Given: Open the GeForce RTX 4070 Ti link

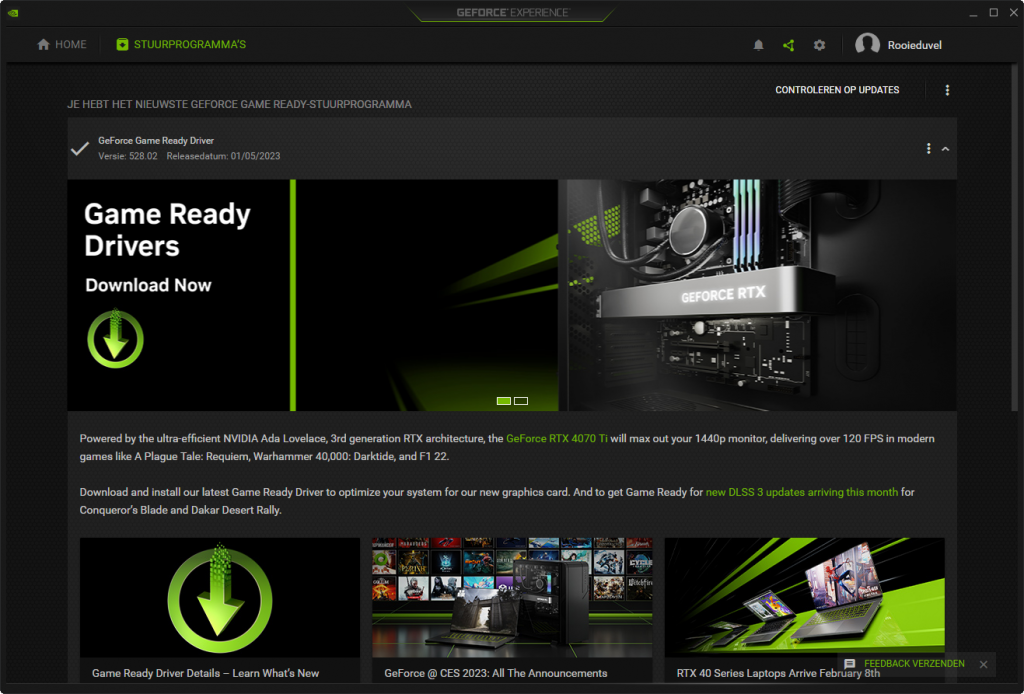Looking at the screenshot, I should 556,439.
